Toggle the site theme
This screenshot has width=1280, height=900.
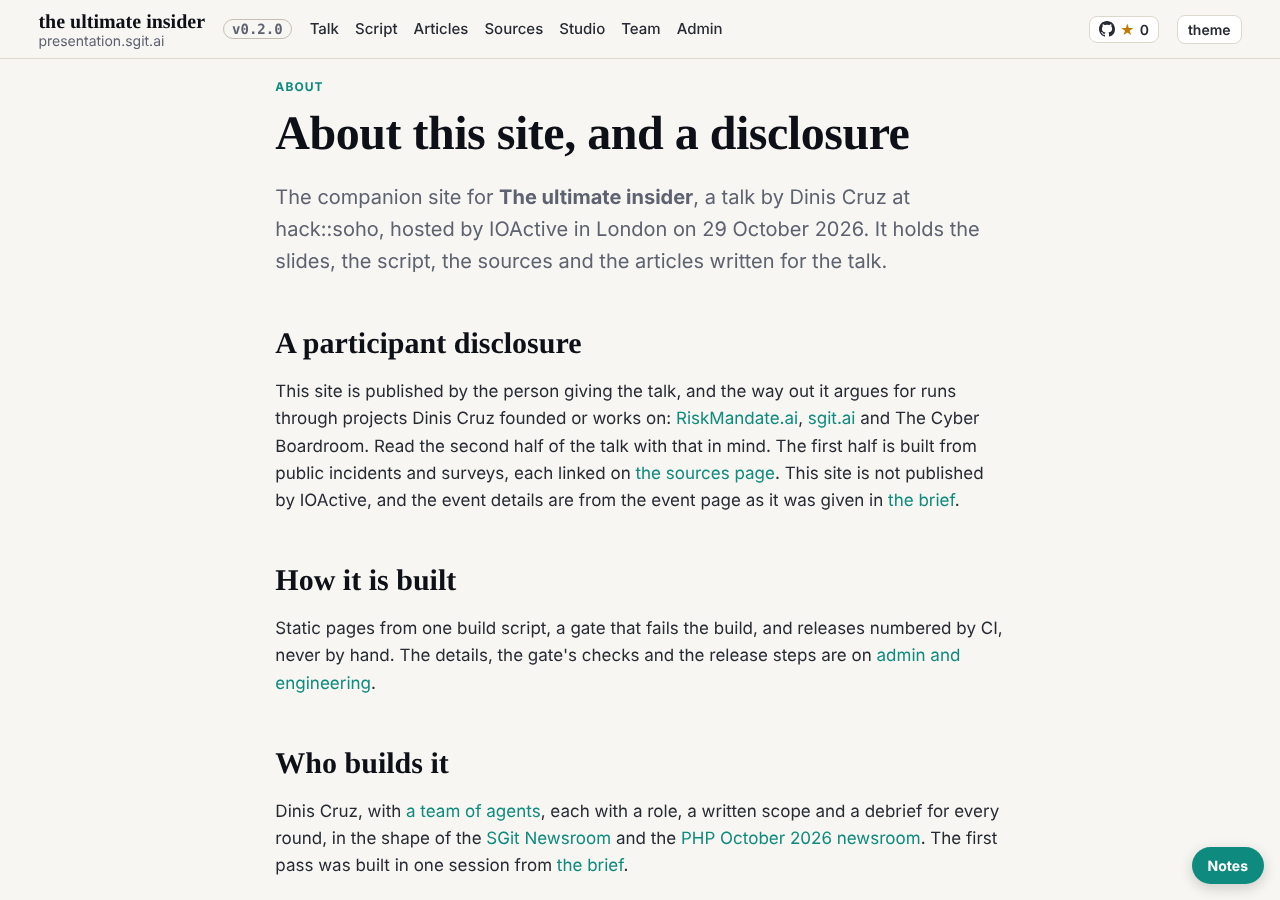click(1209, 29)
